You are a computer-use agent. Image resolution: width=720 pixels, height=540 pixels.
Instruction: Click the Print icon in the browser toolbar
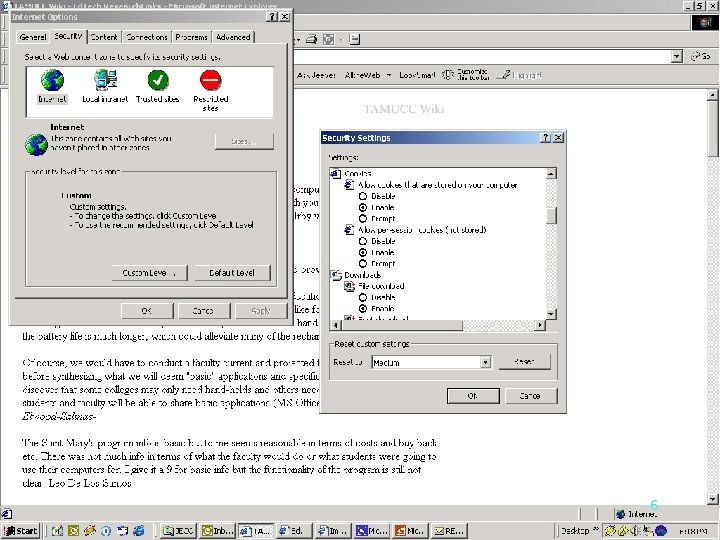click(311, 39)
